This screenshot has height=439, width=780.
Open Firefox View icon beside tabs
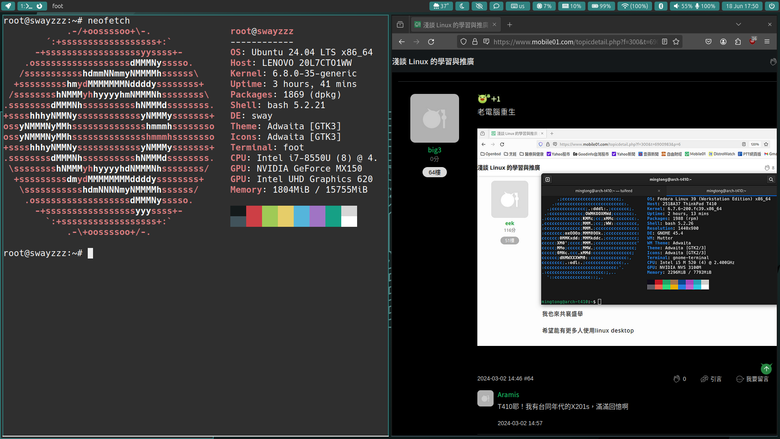coord(400,24)
